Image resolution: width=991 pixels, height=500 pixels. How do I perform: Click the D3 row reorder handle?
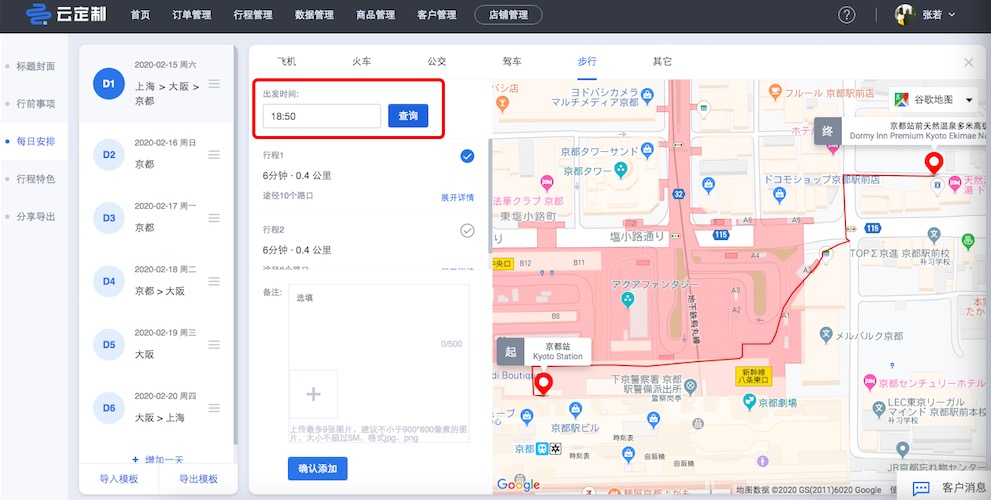[214, 218]
